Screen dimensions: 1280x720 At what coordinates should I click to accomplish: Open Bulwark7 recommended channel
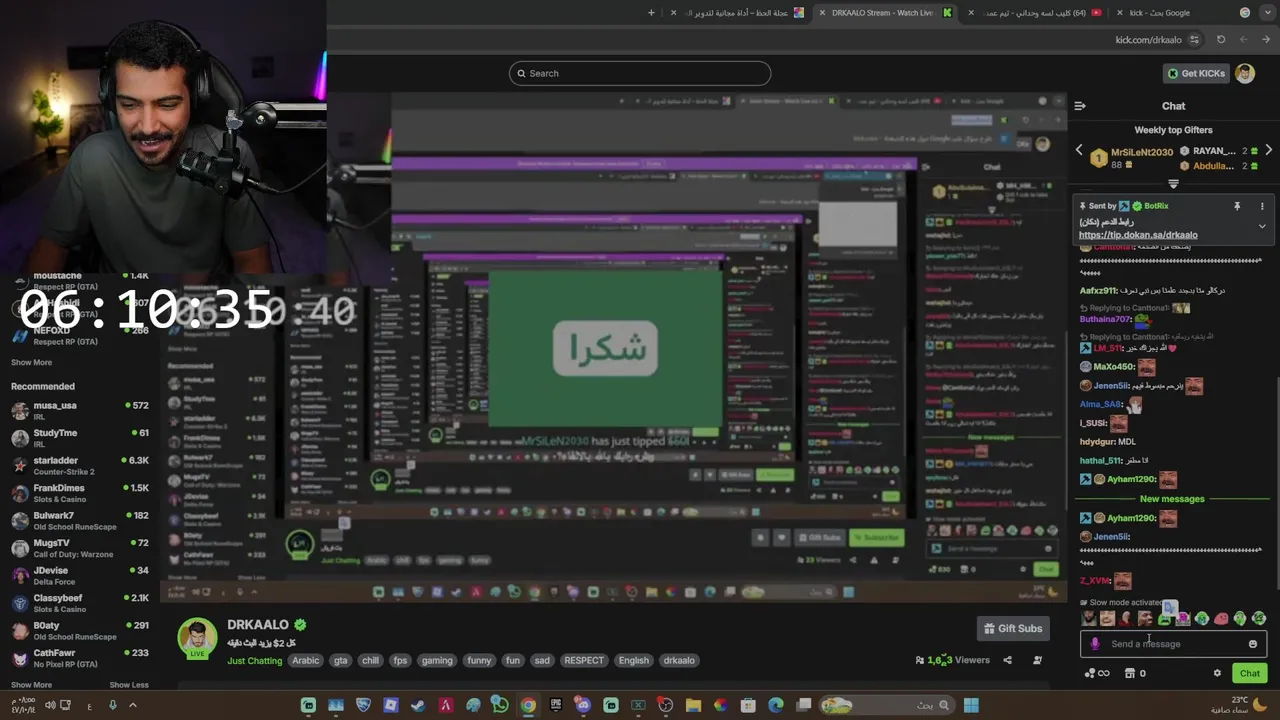pyautogui.click(x=80, y=520)
